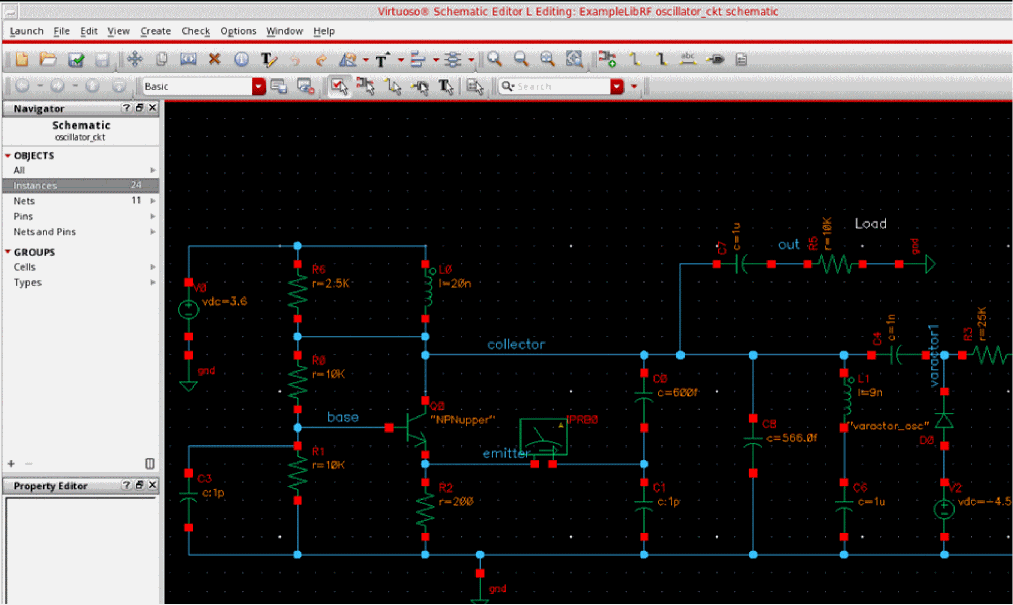
Task: Click the Zoom In magnifier icon
Action: coord(494,60)
